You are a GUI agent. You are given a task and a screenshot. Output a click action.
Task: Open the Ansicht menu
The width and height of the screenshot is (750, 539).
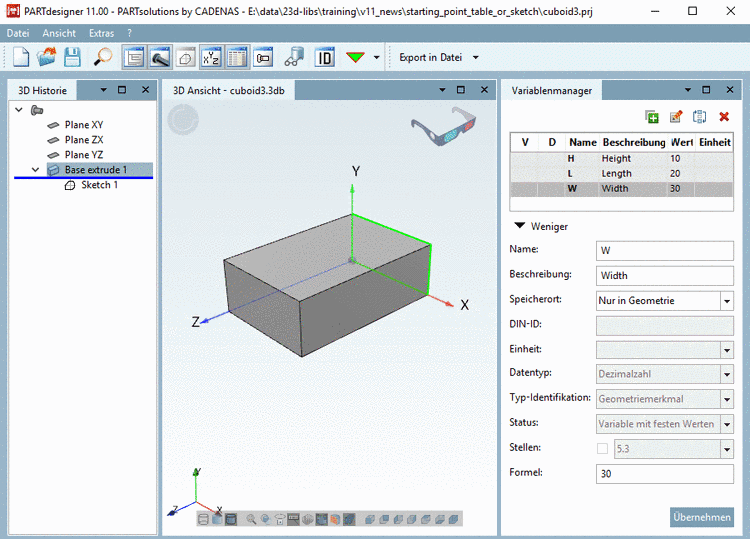pyautogui.click(x=59, y=33)
